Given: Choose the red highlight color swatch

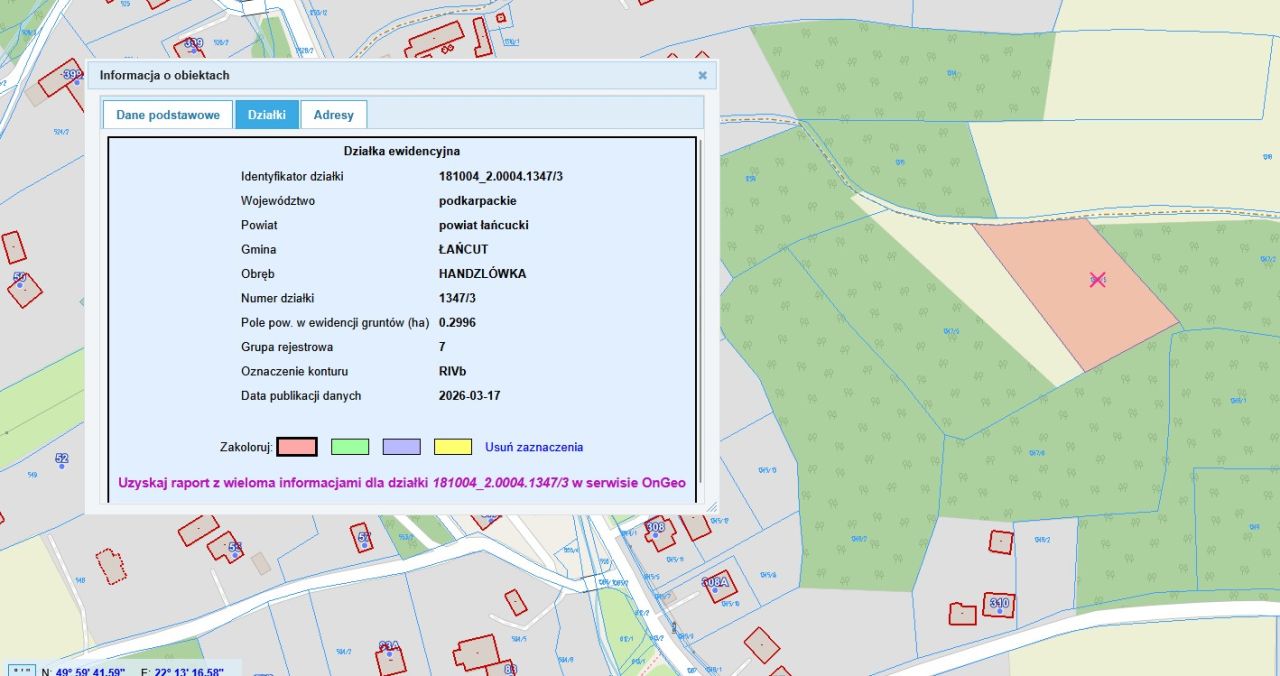Looking at the screenshot, I should click(297, 447).
